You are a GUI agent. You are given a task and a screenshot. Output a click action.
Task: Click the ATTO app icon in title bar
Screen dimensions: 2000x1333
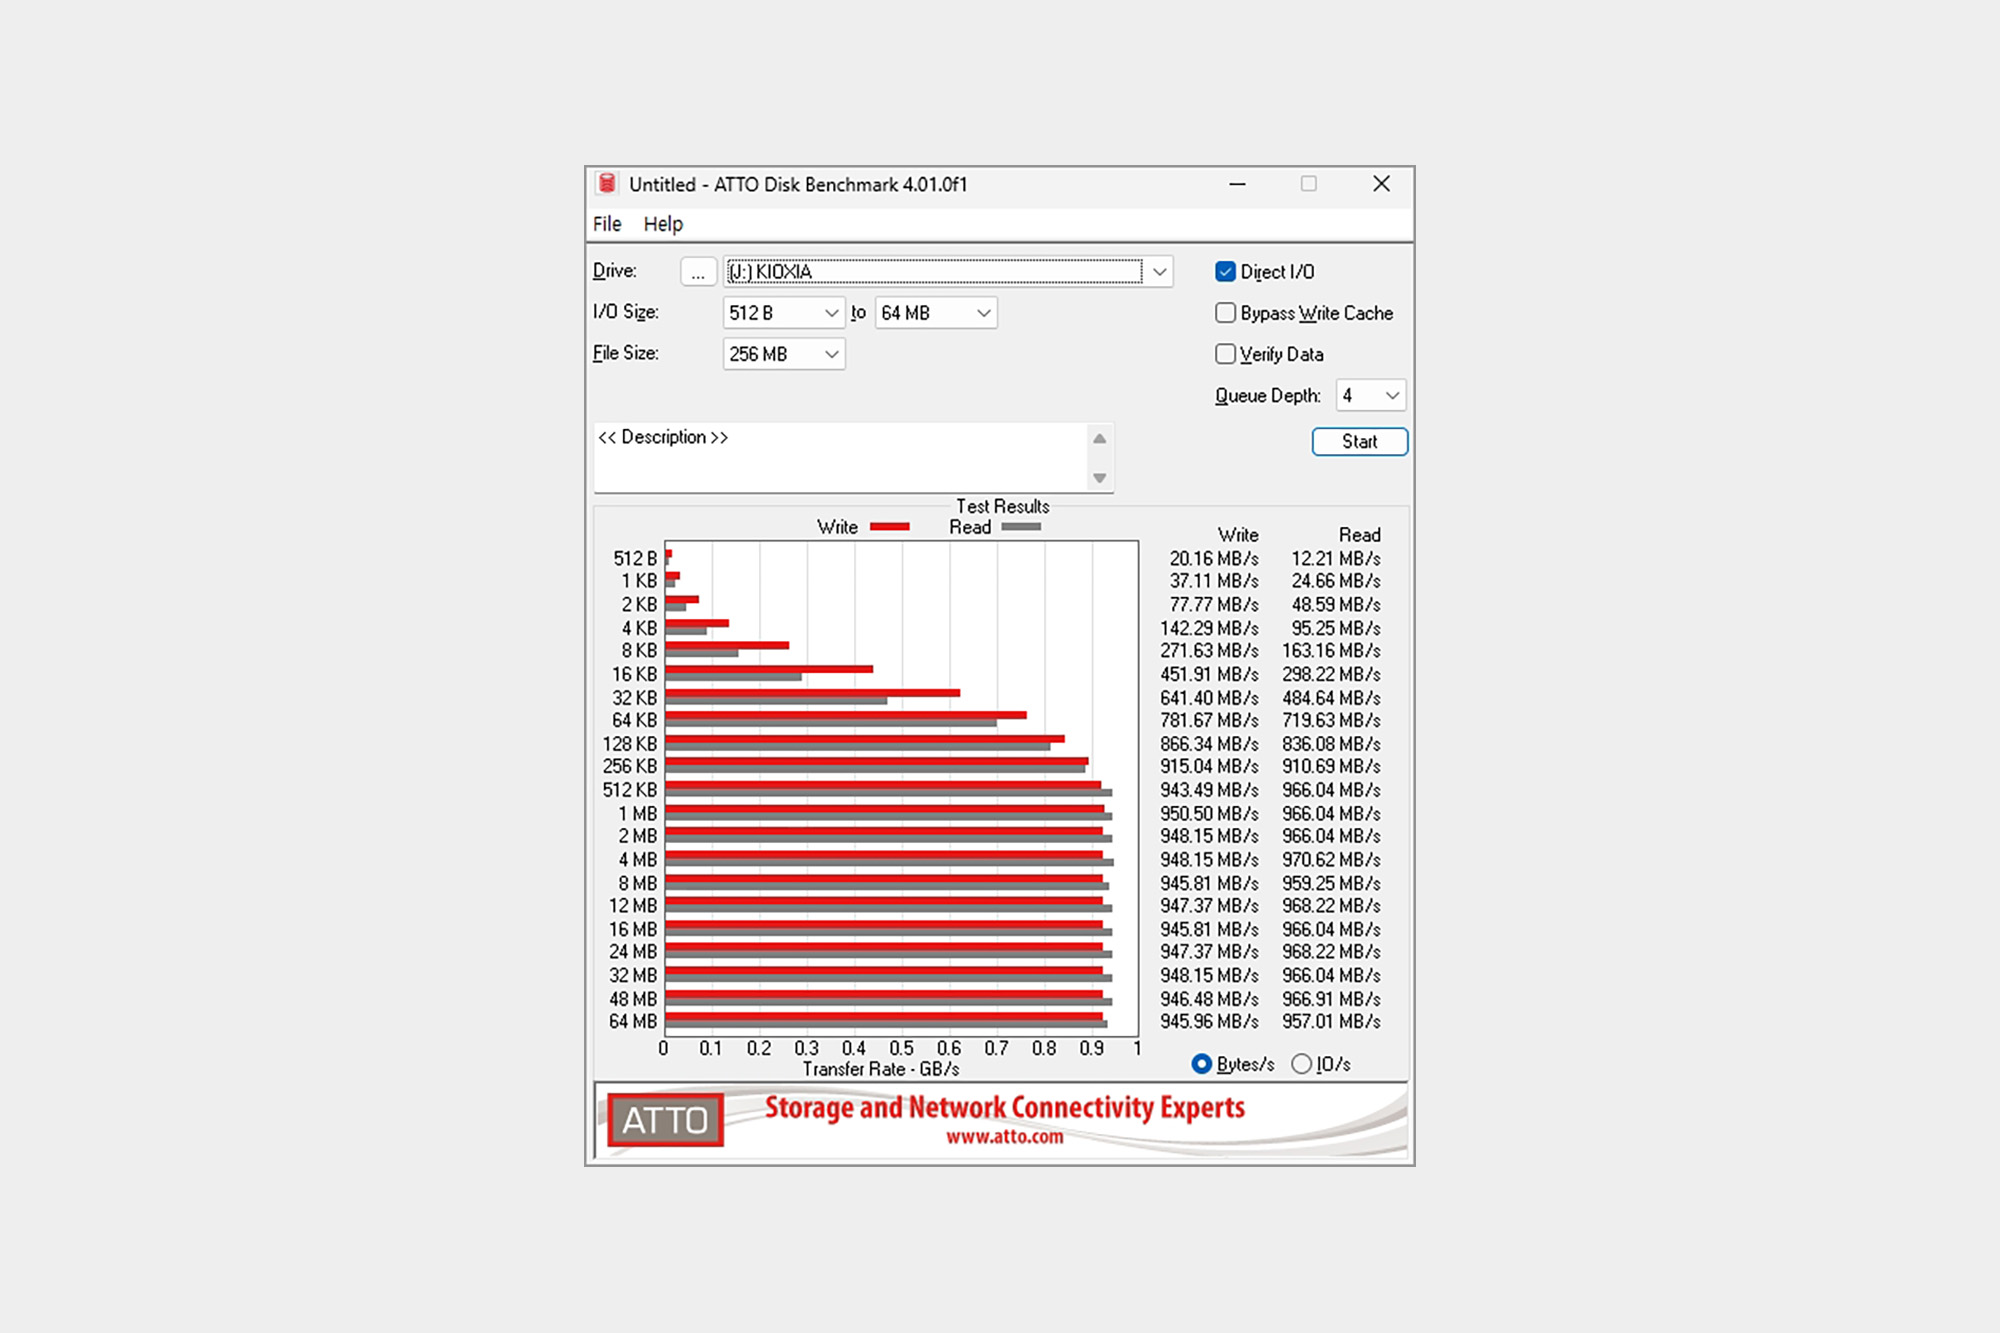click(606, 184)
